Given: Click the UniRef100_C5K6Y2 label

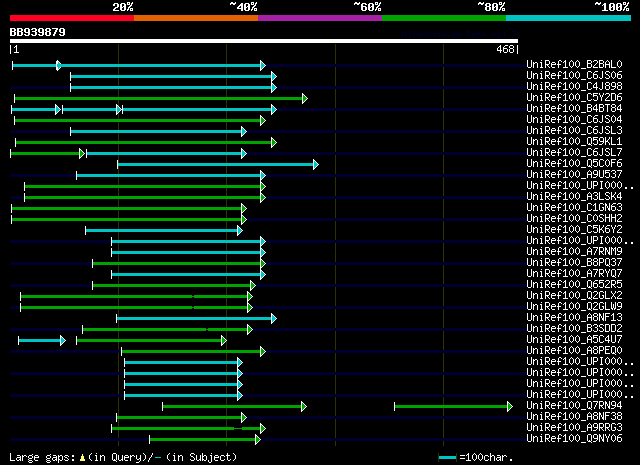Looking at the screenshot, I should tap(574, 230).
